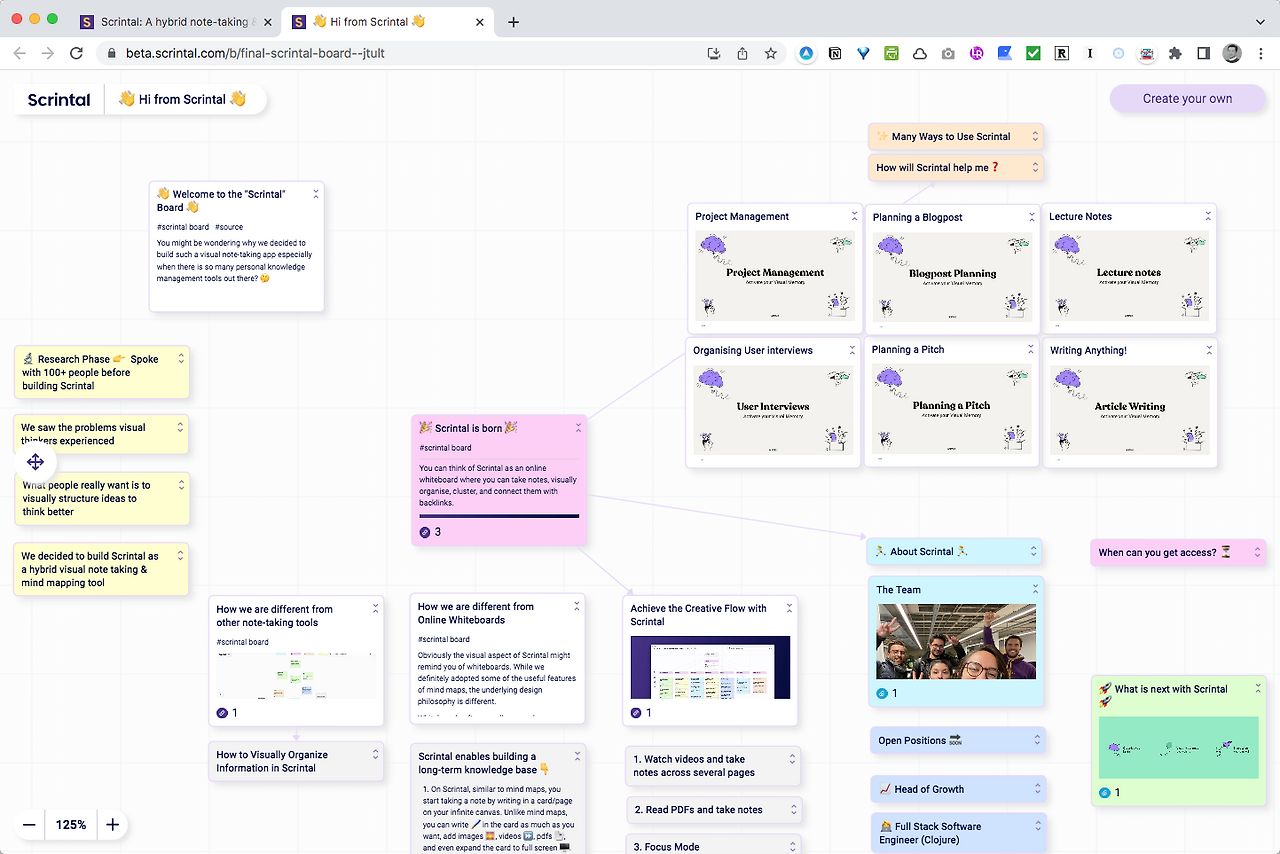Click the #source tag on Welcome card
The image size is (1280, 854).
[229, 227]
